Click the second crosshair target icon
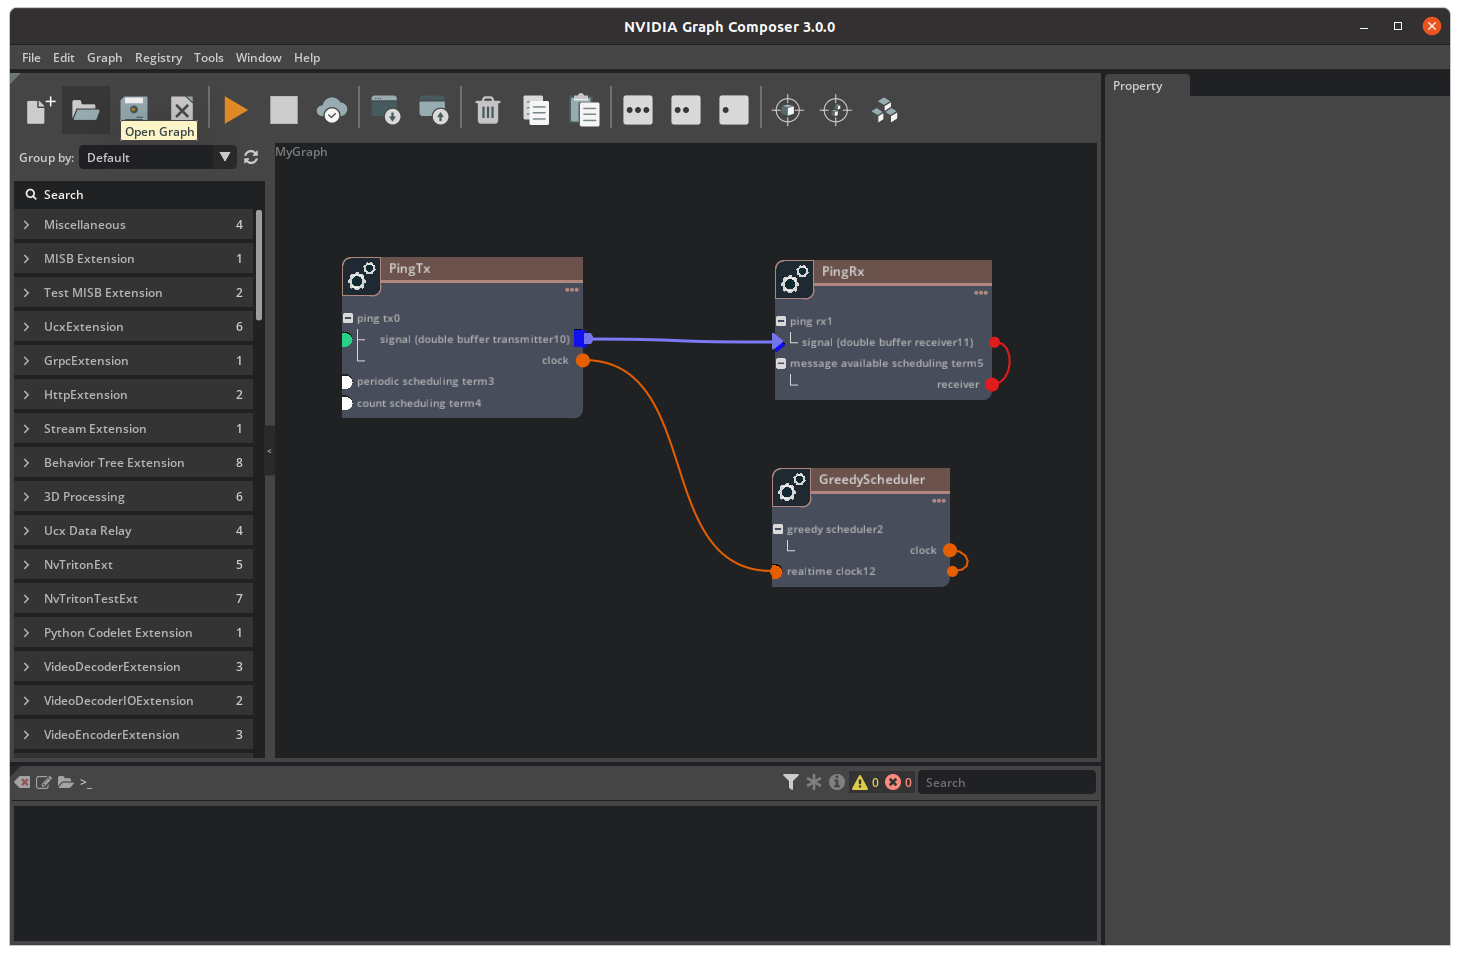This screenshot has width=1460, height=955. pos(836,110)
